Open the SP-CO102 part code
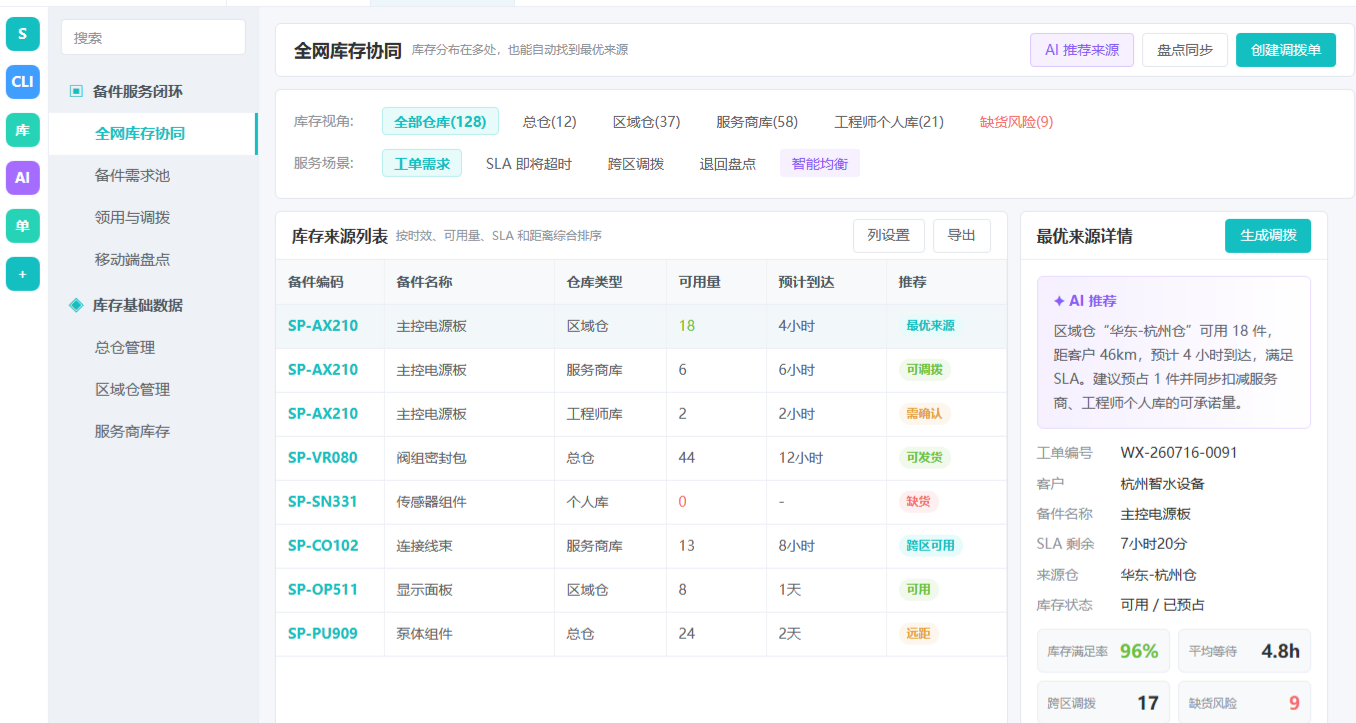Image resolution: width=1356 pixels, height=723 pixels. tap(323, 546)
